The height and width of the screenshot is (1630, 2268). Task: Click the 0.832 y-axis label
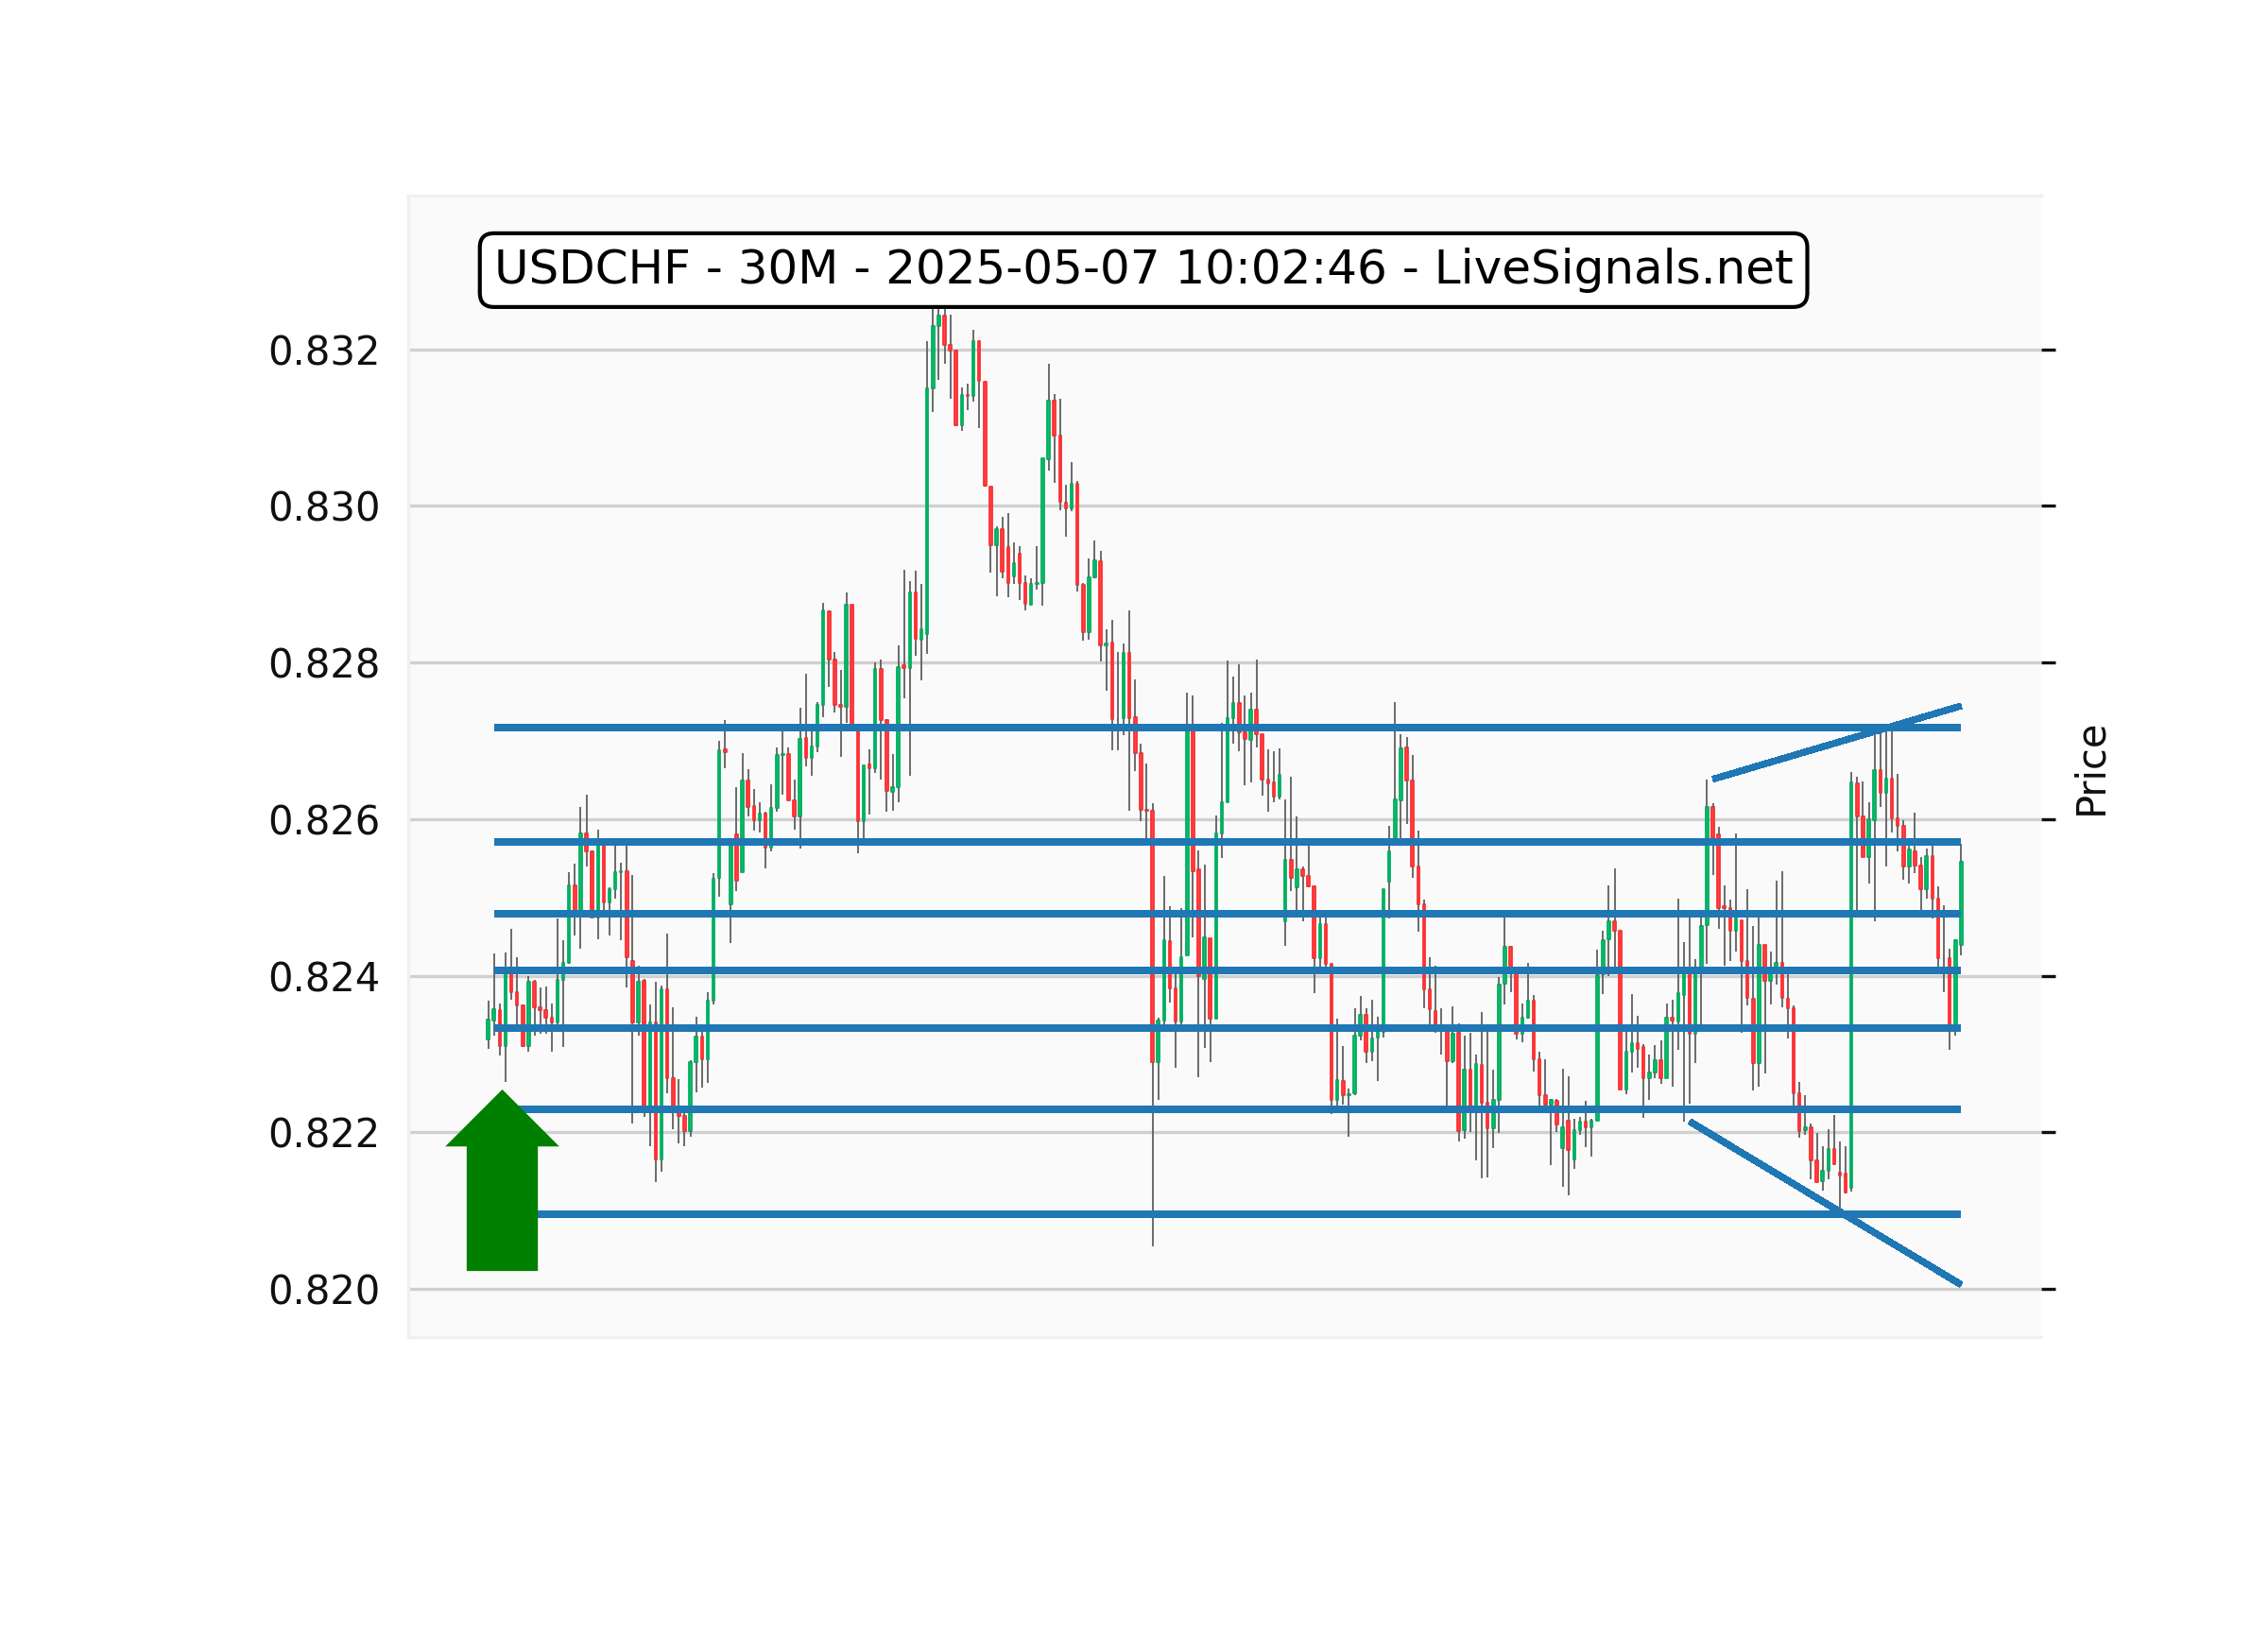pyautogui.click(x=323, y=352)
